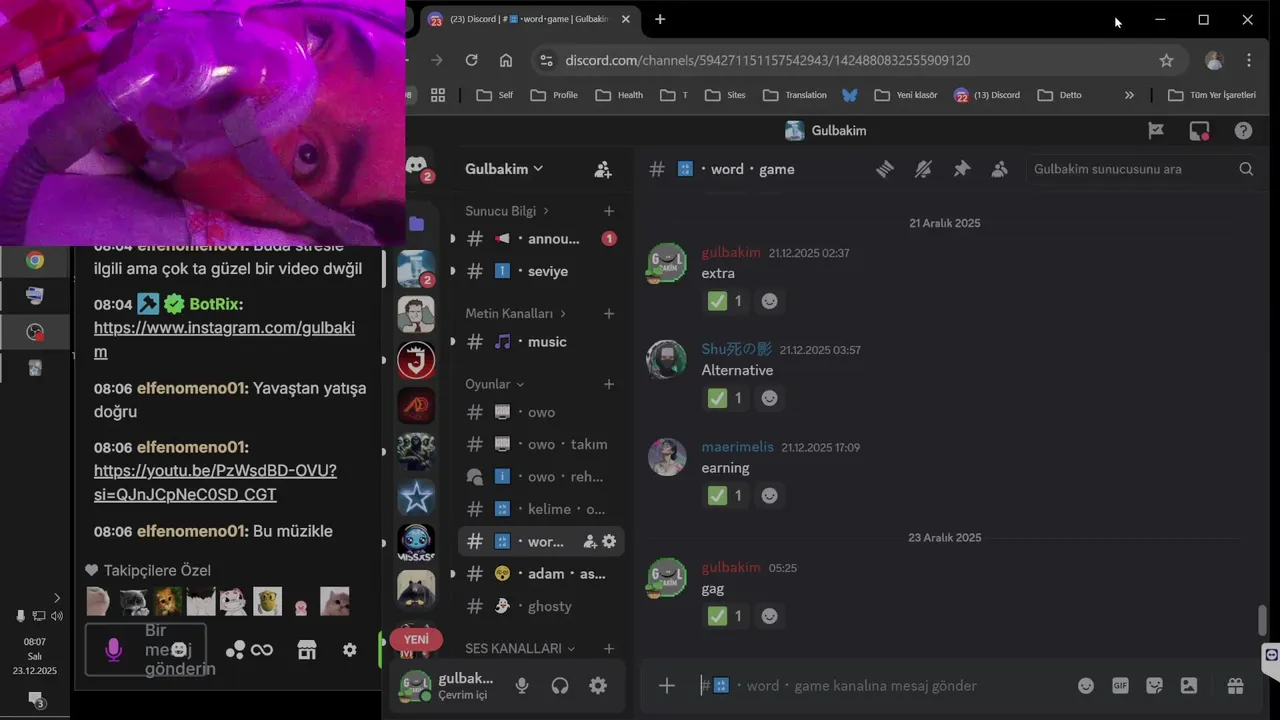The width and height of the screenshot is (1280, 720).
Task: Add reaction smiley under 'gag' message
Action: (x=769, y=616)
